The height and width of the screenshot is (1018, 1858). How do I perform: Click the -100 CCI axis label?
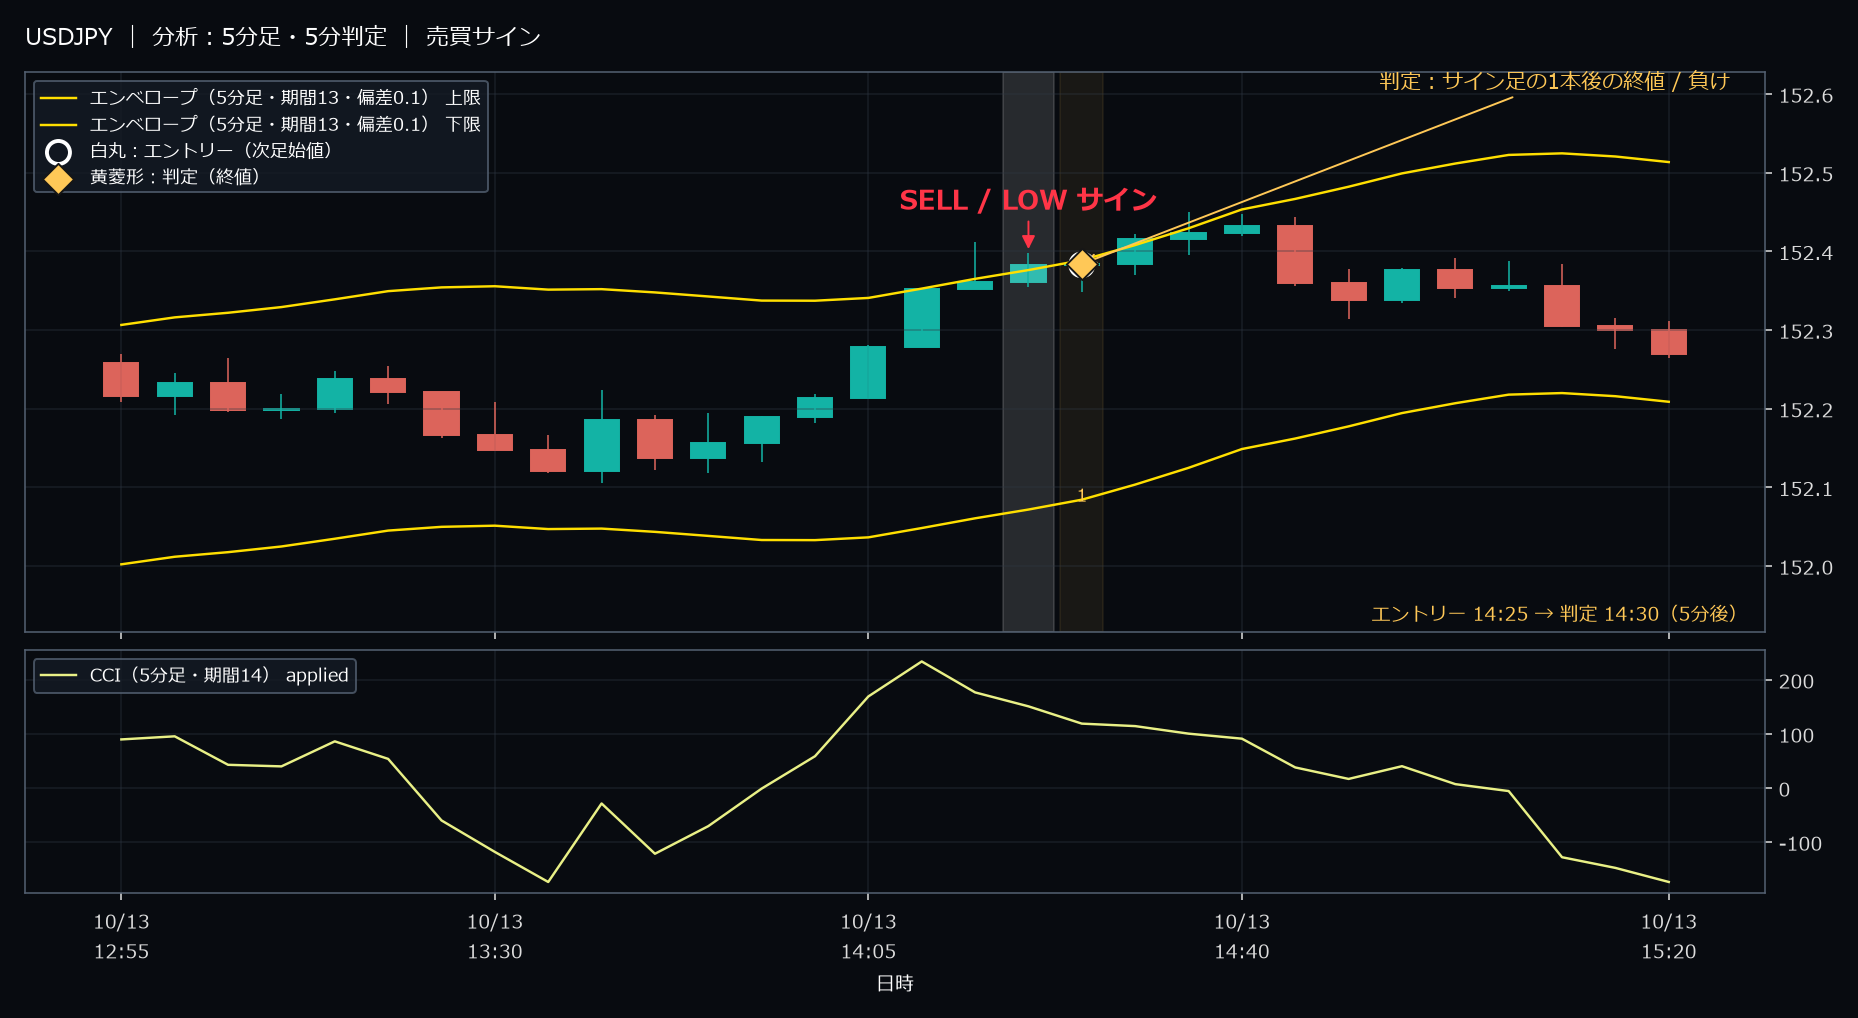[1800, 843]
